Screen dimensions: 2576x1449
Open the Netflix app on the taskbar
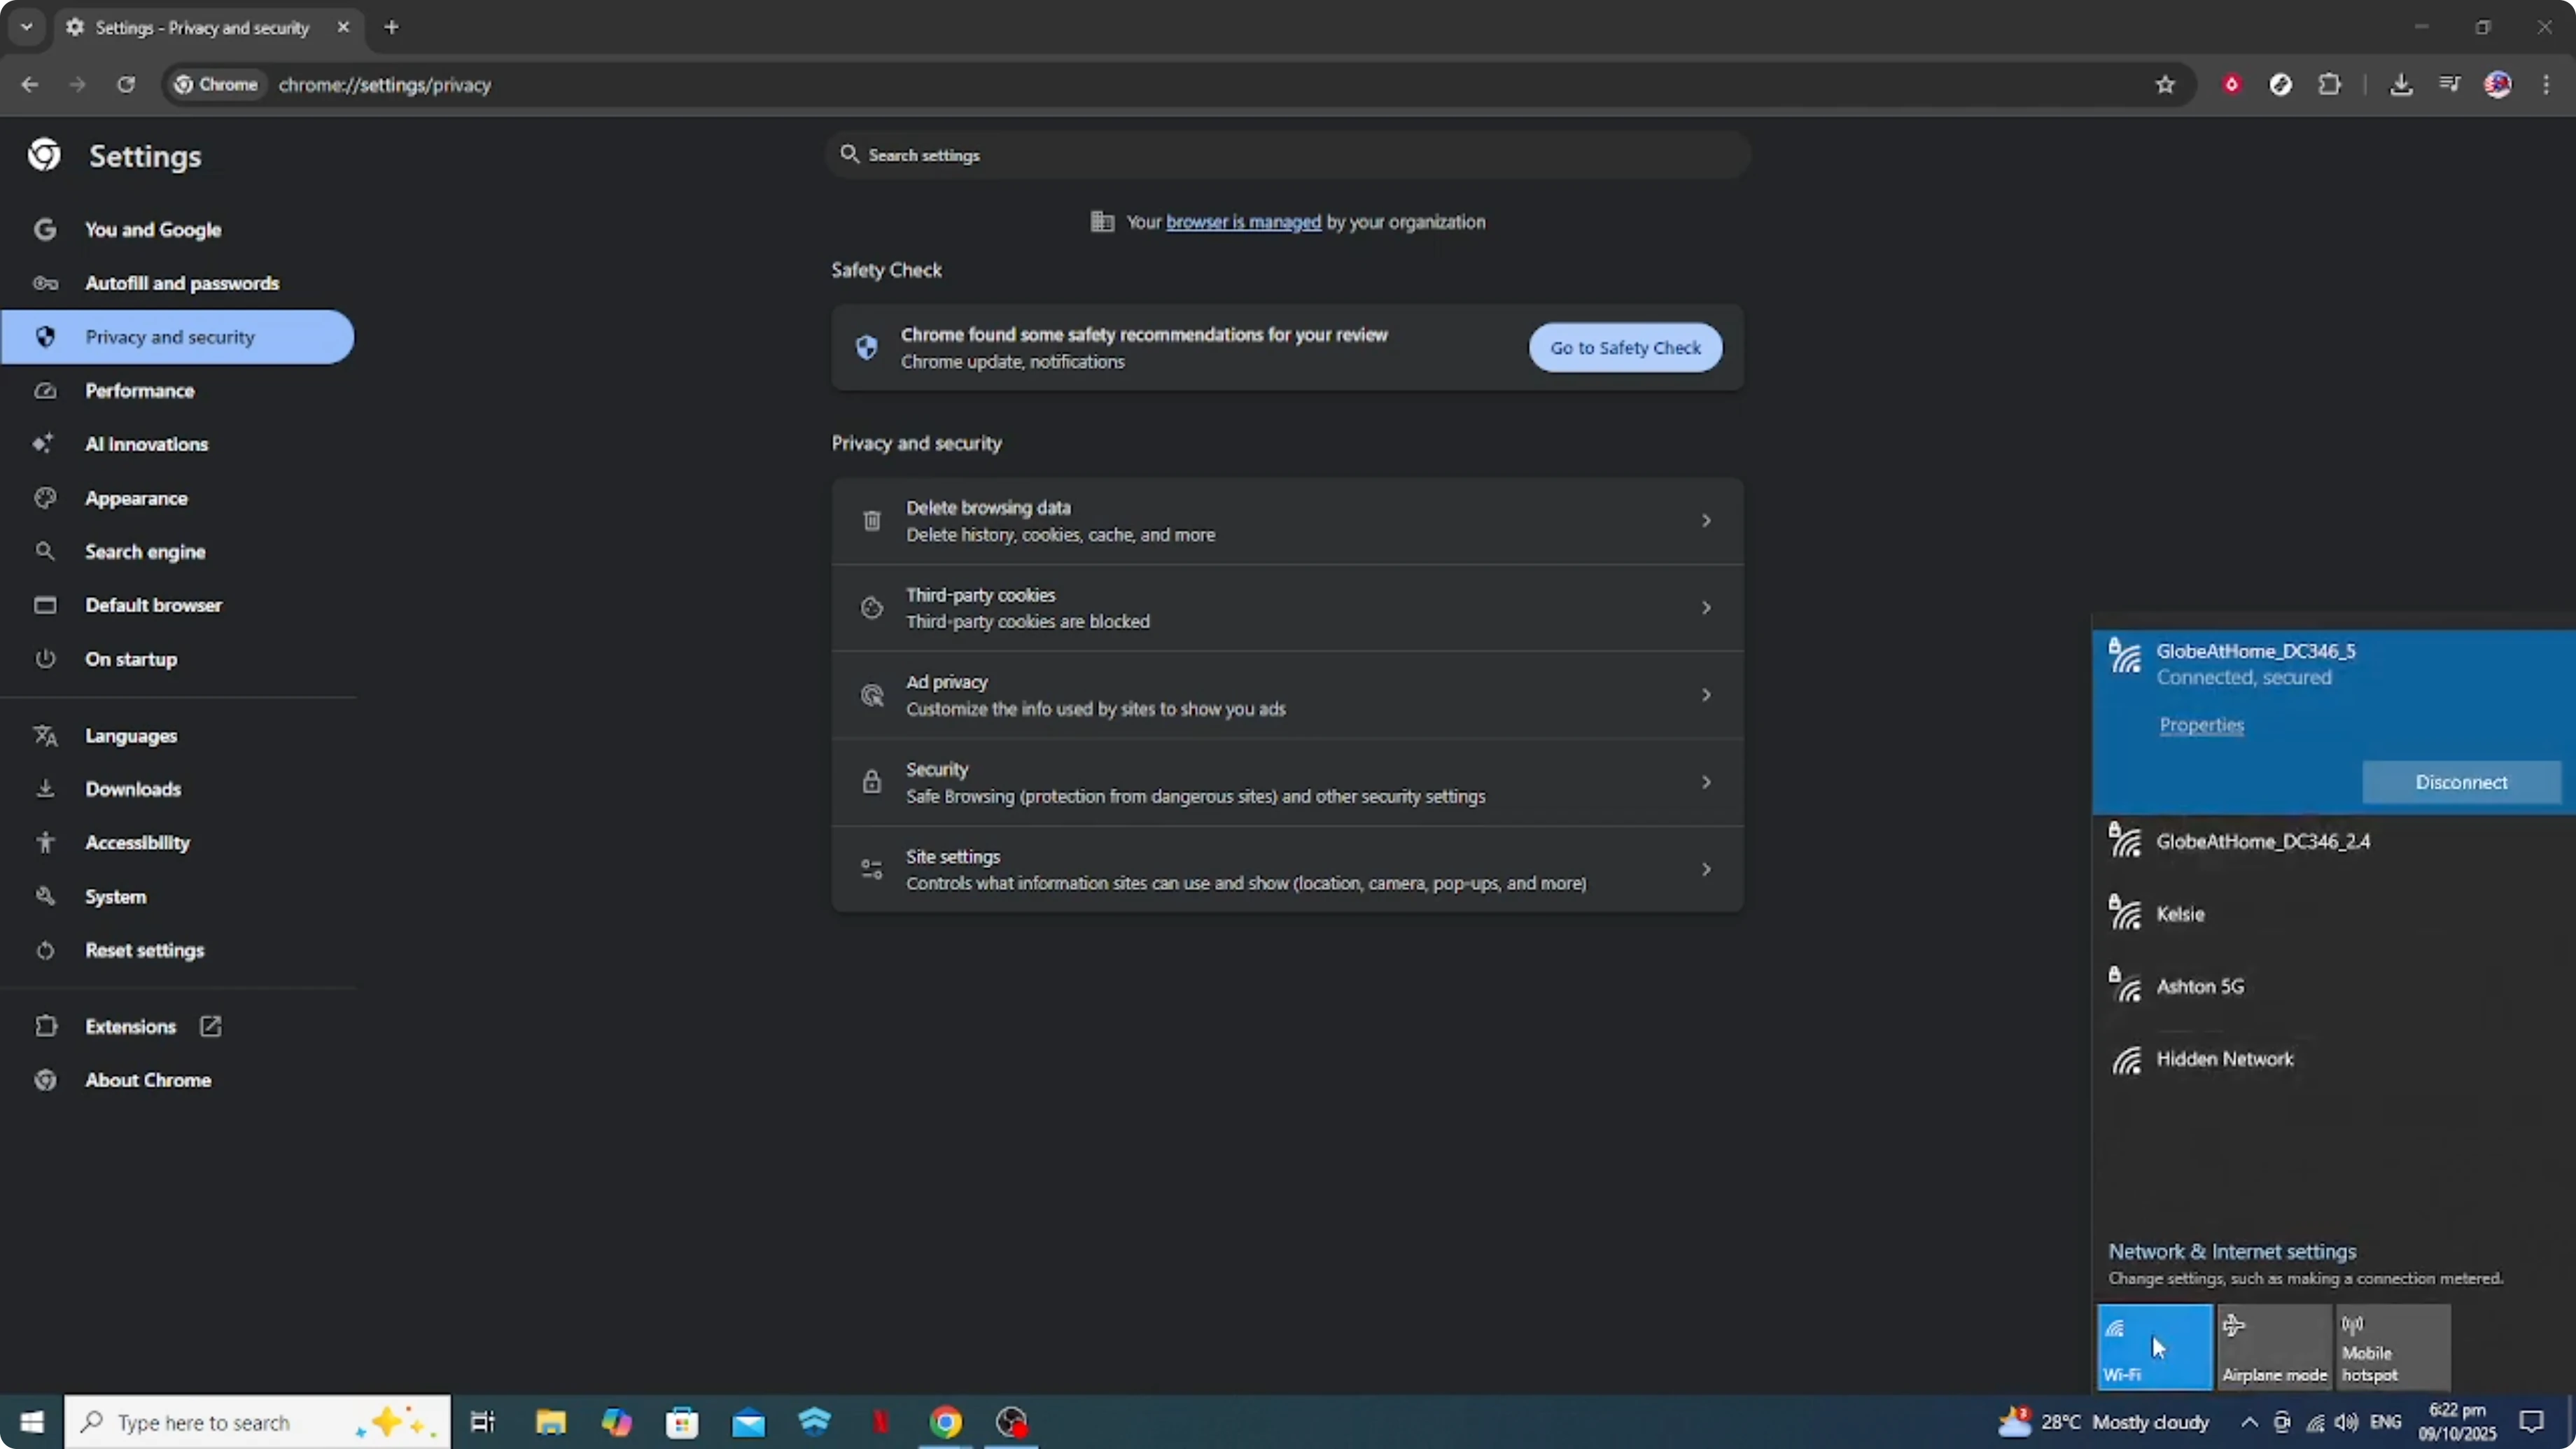point(881,1422)
